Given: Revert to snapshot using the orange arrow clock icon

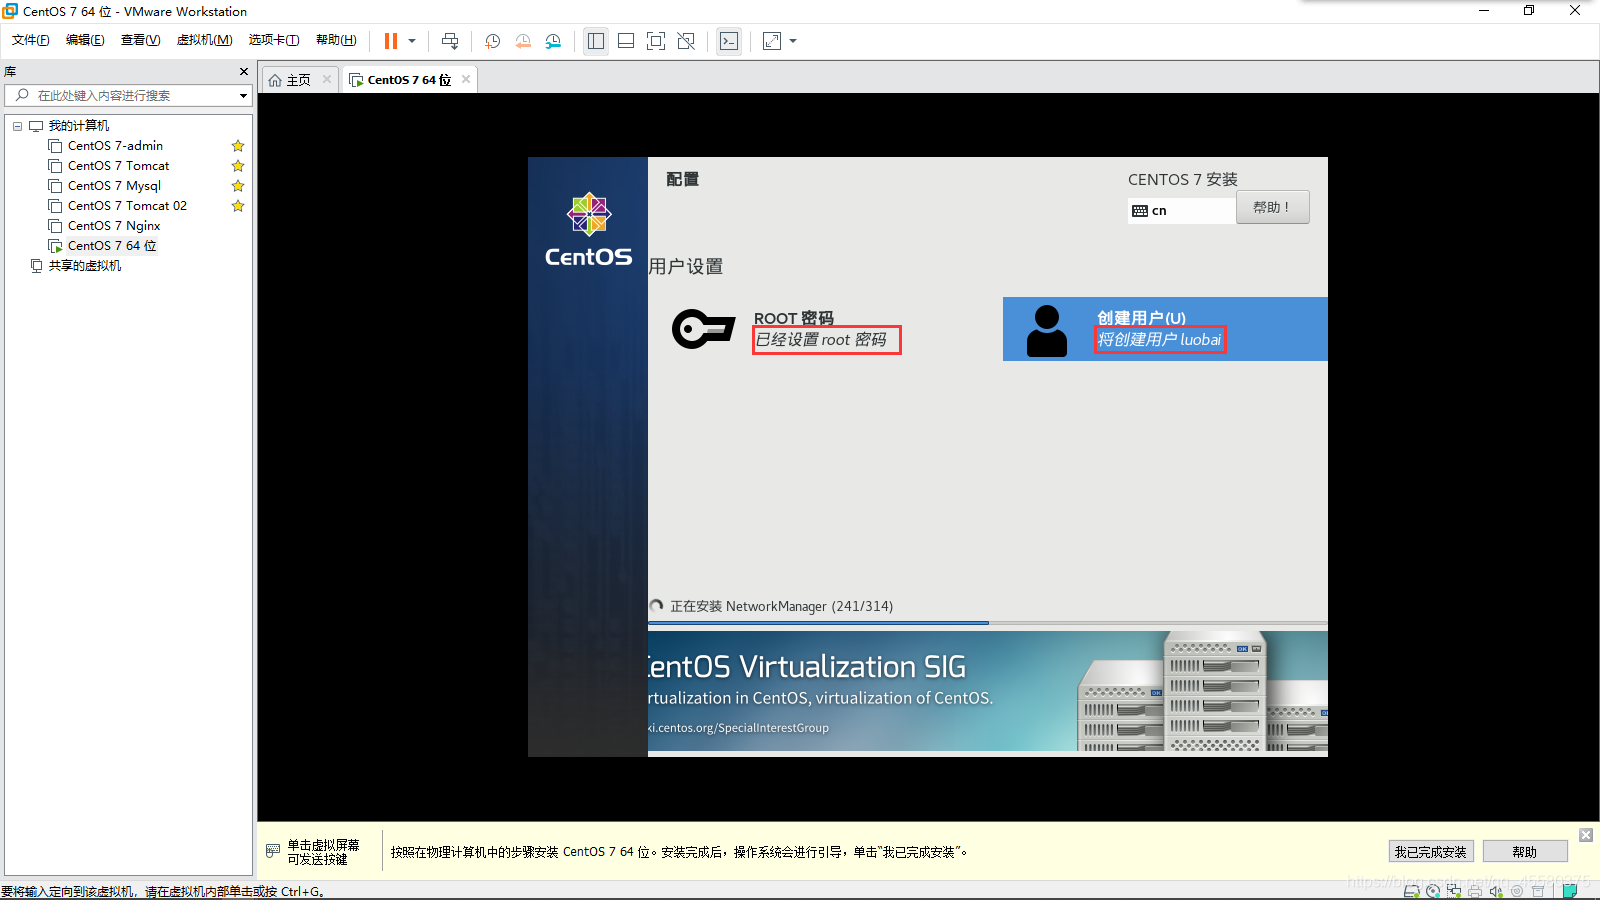Looking at the screenshot, I should (523, 41).
